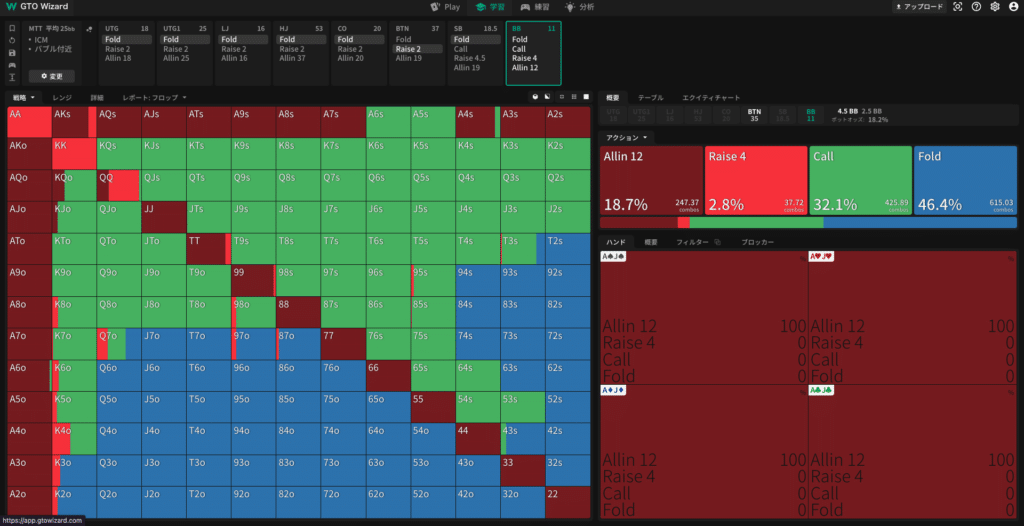Screen dimensions: 1024x526
Task: Toggle the half-shaded square display icon
Action: 547,97
